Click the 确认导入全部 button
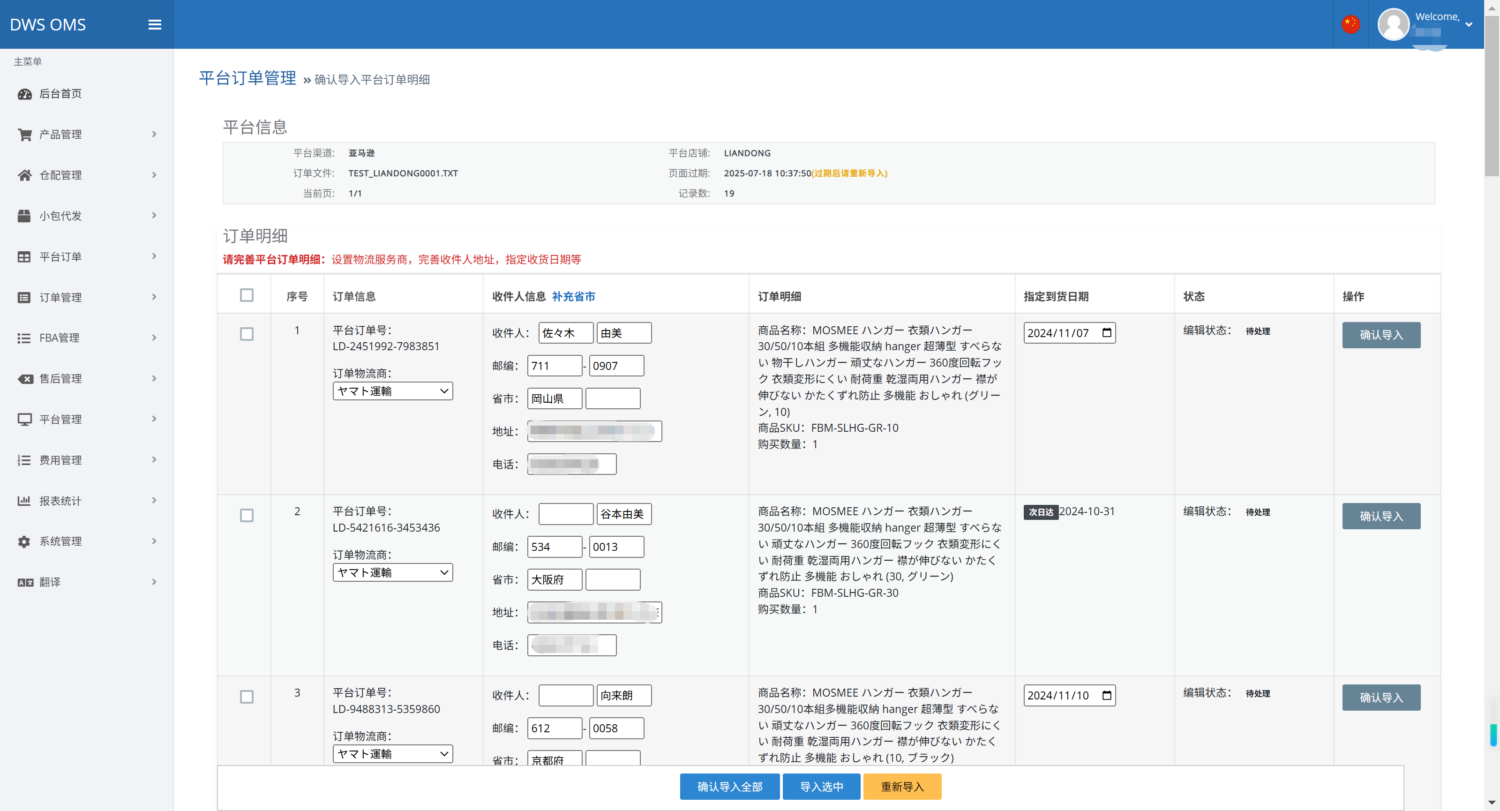 click(730, 787)
